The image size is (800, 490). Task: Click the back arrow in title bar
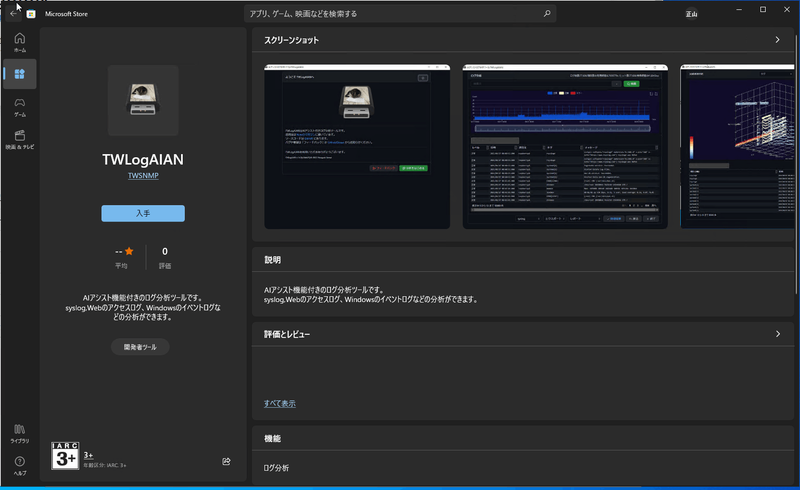point(13,14)
